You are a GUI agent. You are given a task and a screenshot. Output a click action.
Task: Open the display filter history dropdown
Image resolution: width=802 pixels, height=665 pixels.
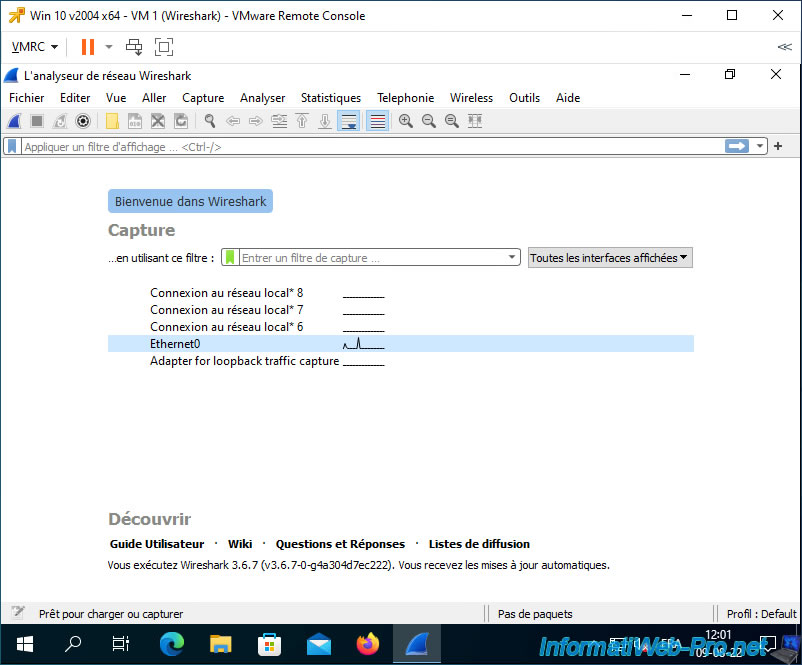(761, 146)
